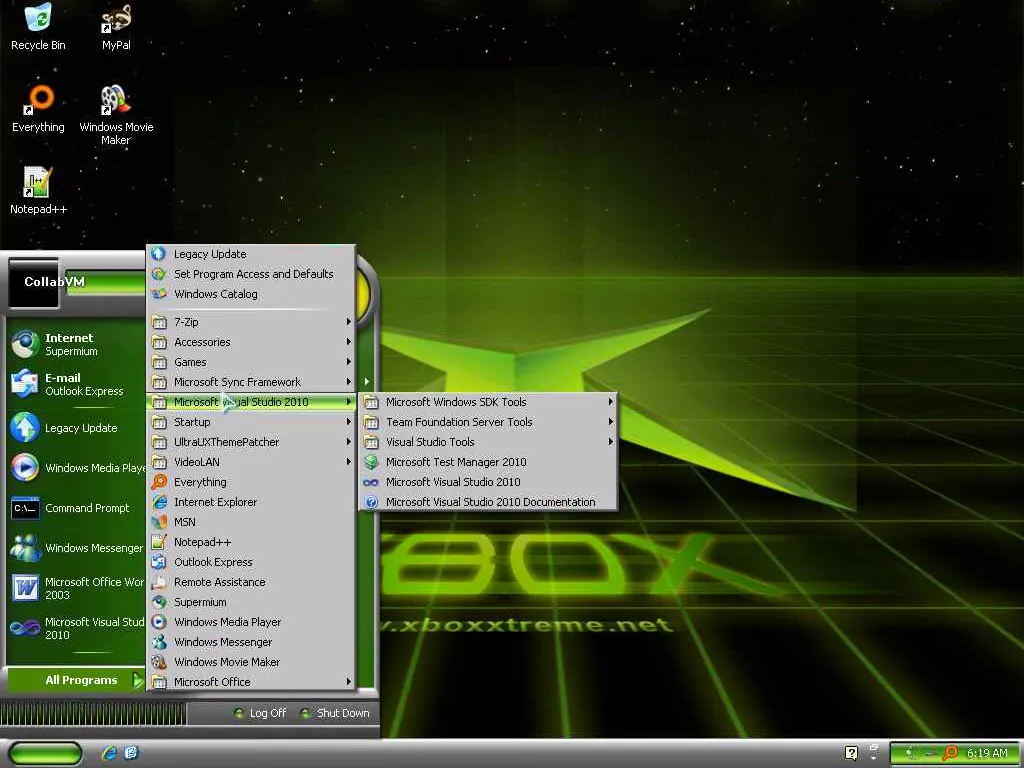Expand the UltraUXThemePatcher folder arrow
1024x768 pixels.
point(349,442)
